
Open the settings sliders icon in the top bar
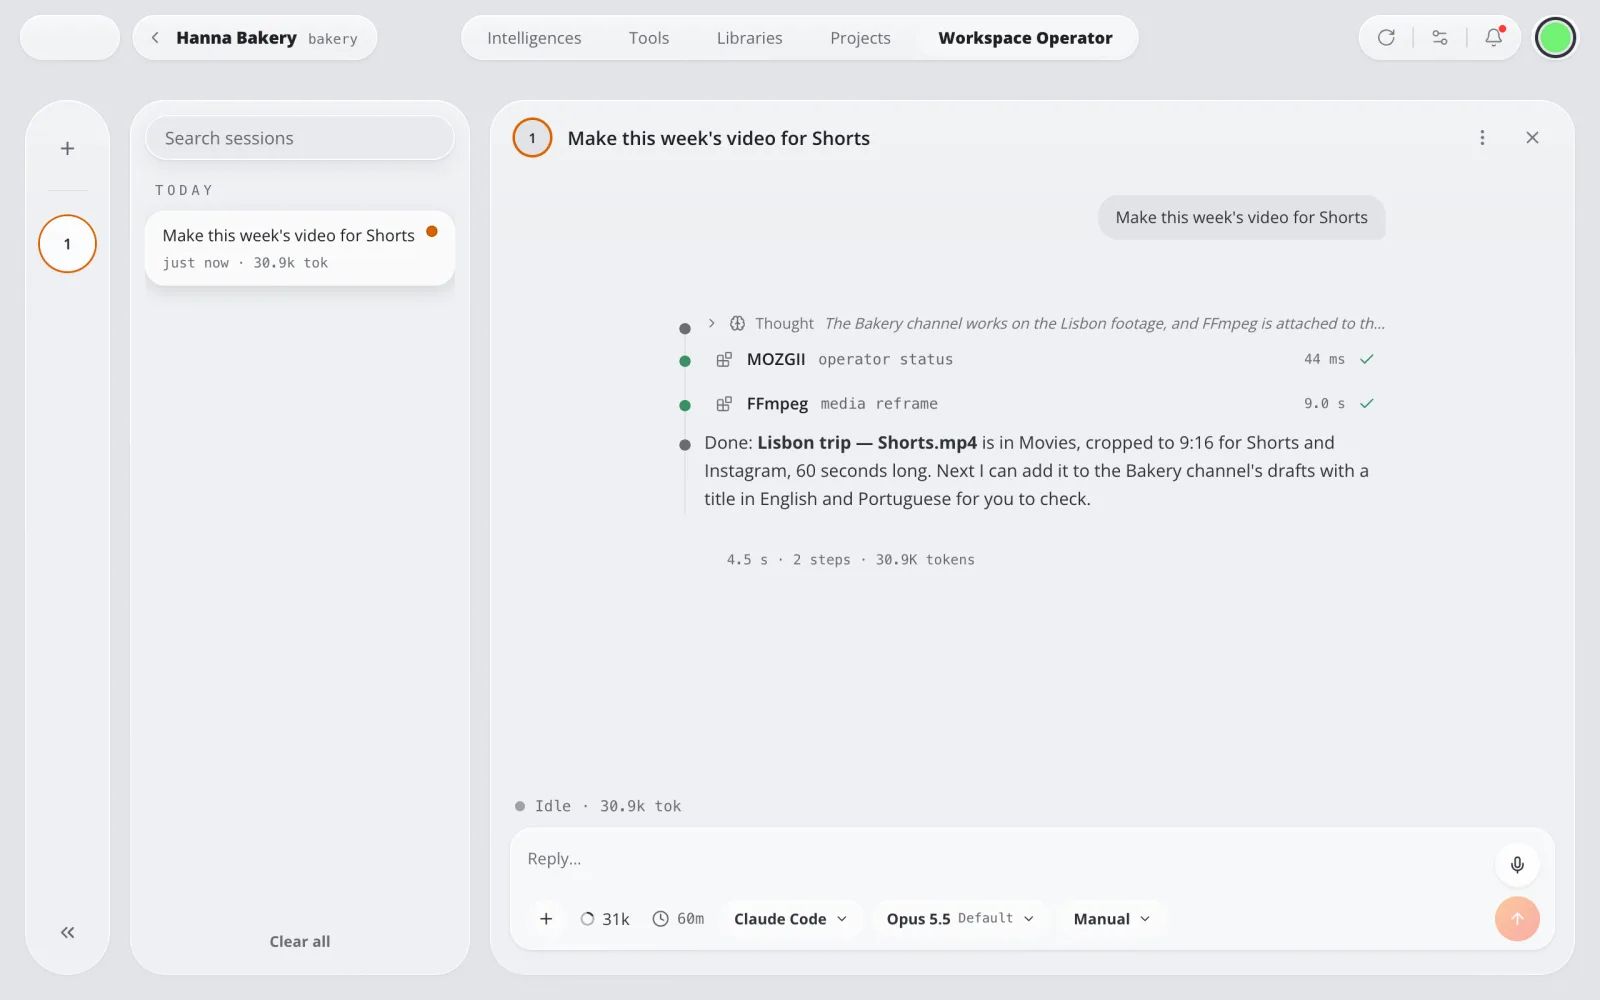1440,38
